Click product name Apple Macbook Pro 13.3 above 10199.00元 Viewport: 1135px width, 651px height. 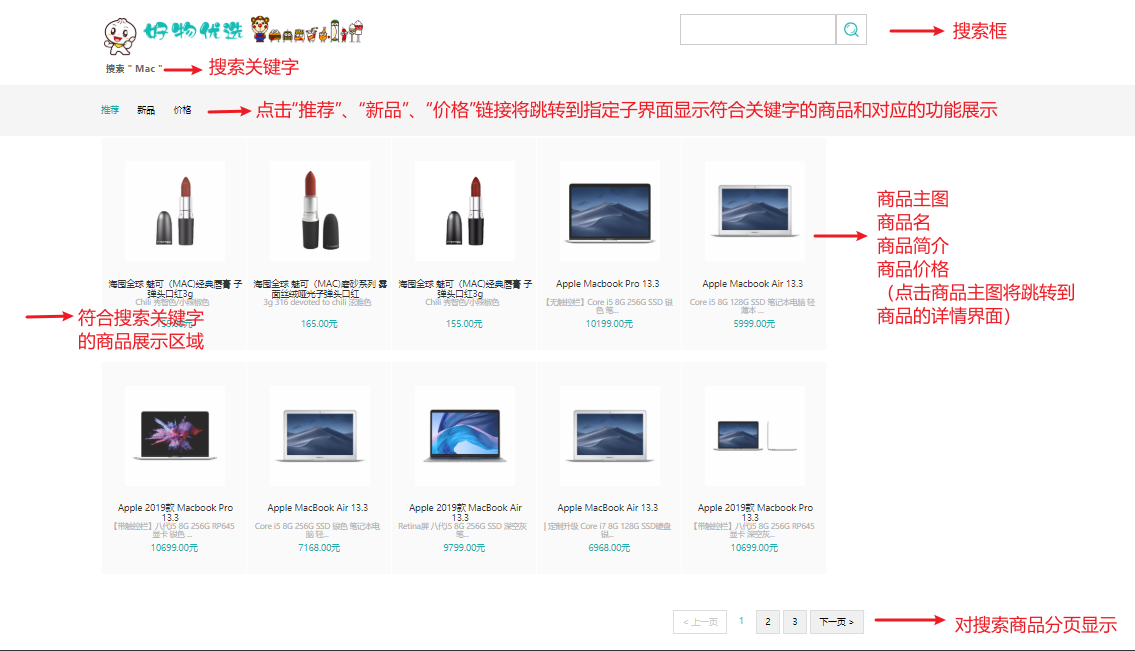click(608, 284)
